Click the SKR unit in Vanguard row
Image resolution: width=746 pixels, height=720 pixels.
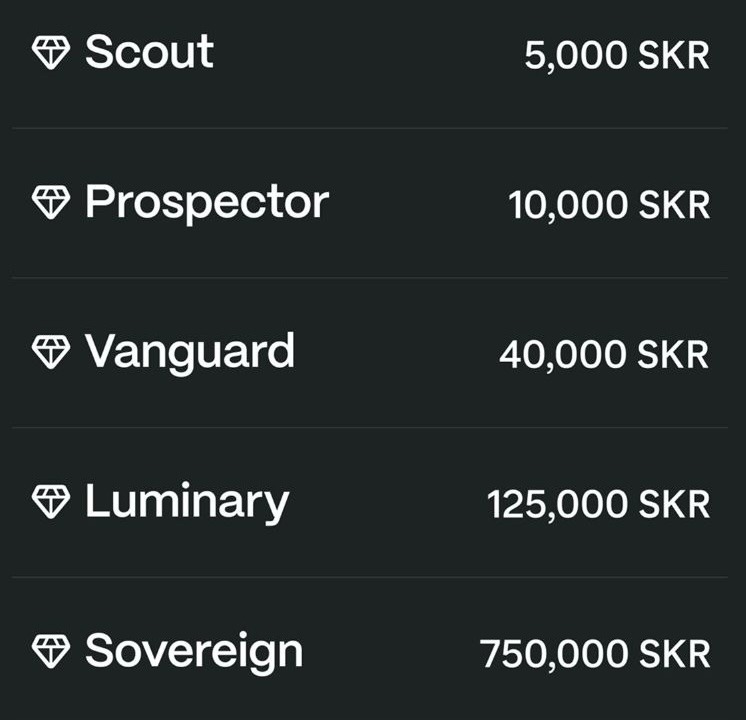click(674, 355)
